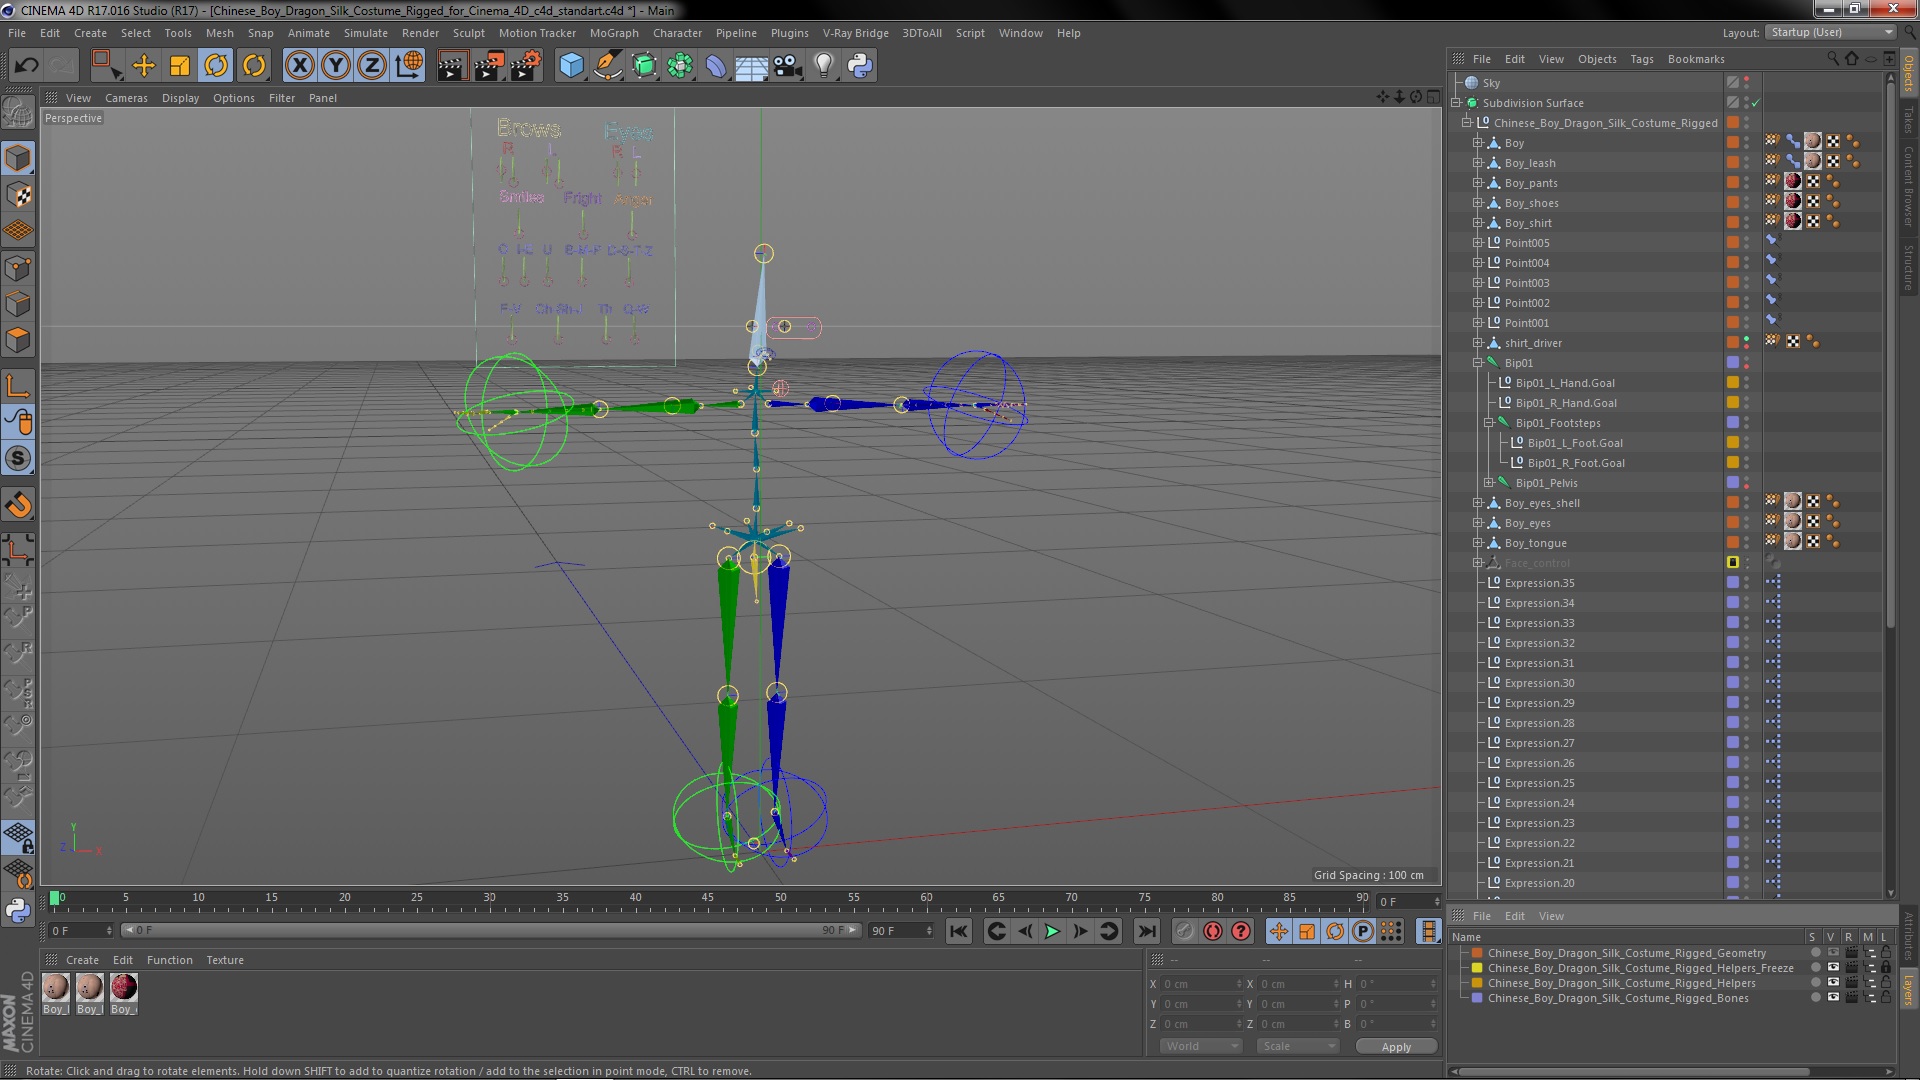Image resolution: width=1920 pixels, height=1080 pixels.
Task: Open the World coordinate system dropdown
Action: [1201, 1046]
